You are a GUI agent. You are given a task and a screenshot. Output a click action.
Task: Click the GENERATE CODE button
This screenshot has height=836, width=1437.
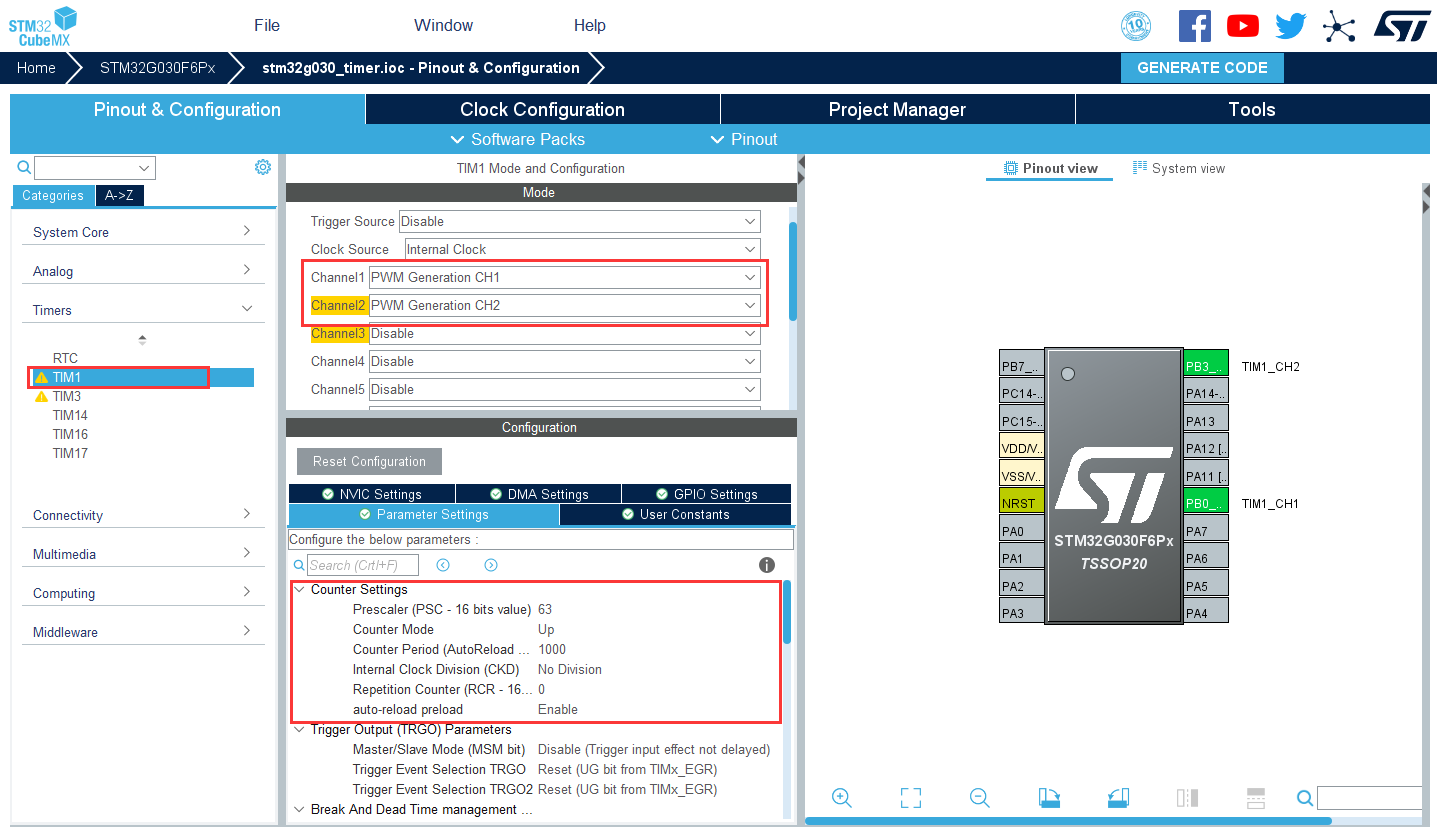click(1202, 68)
